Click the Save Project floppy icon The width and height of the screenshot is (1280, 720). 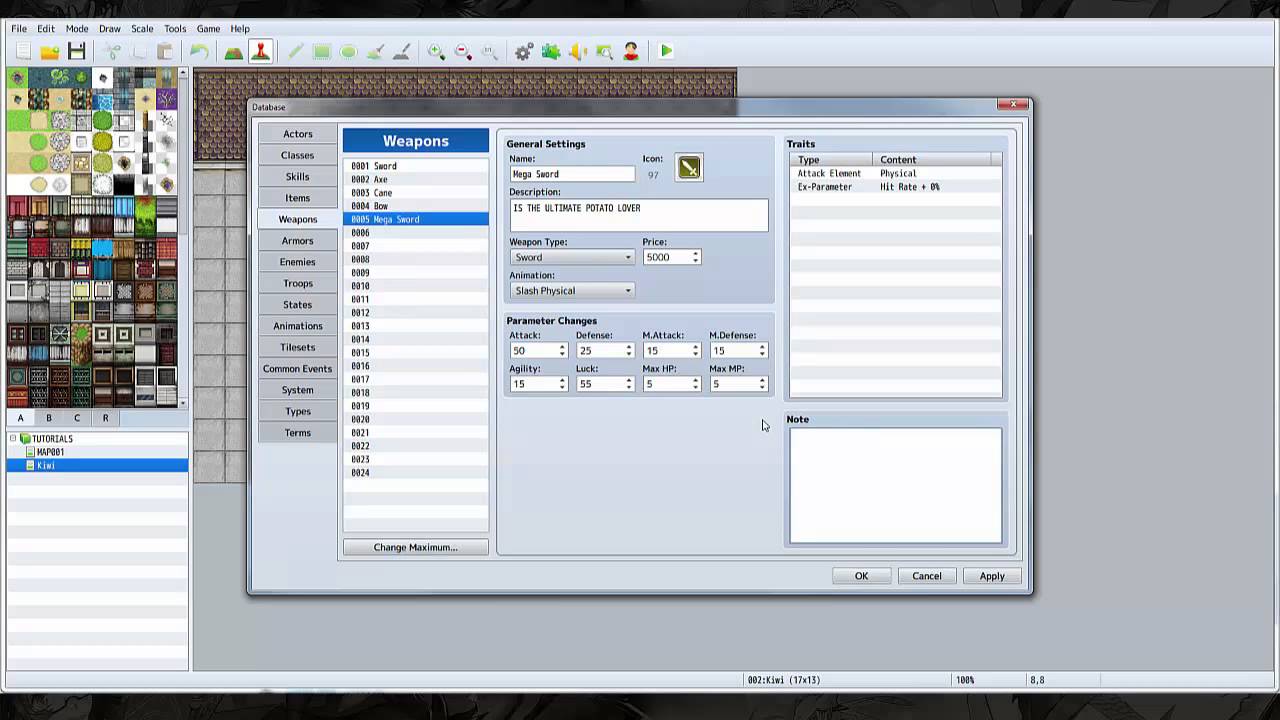pyautogui.click(x=76, y=51)
